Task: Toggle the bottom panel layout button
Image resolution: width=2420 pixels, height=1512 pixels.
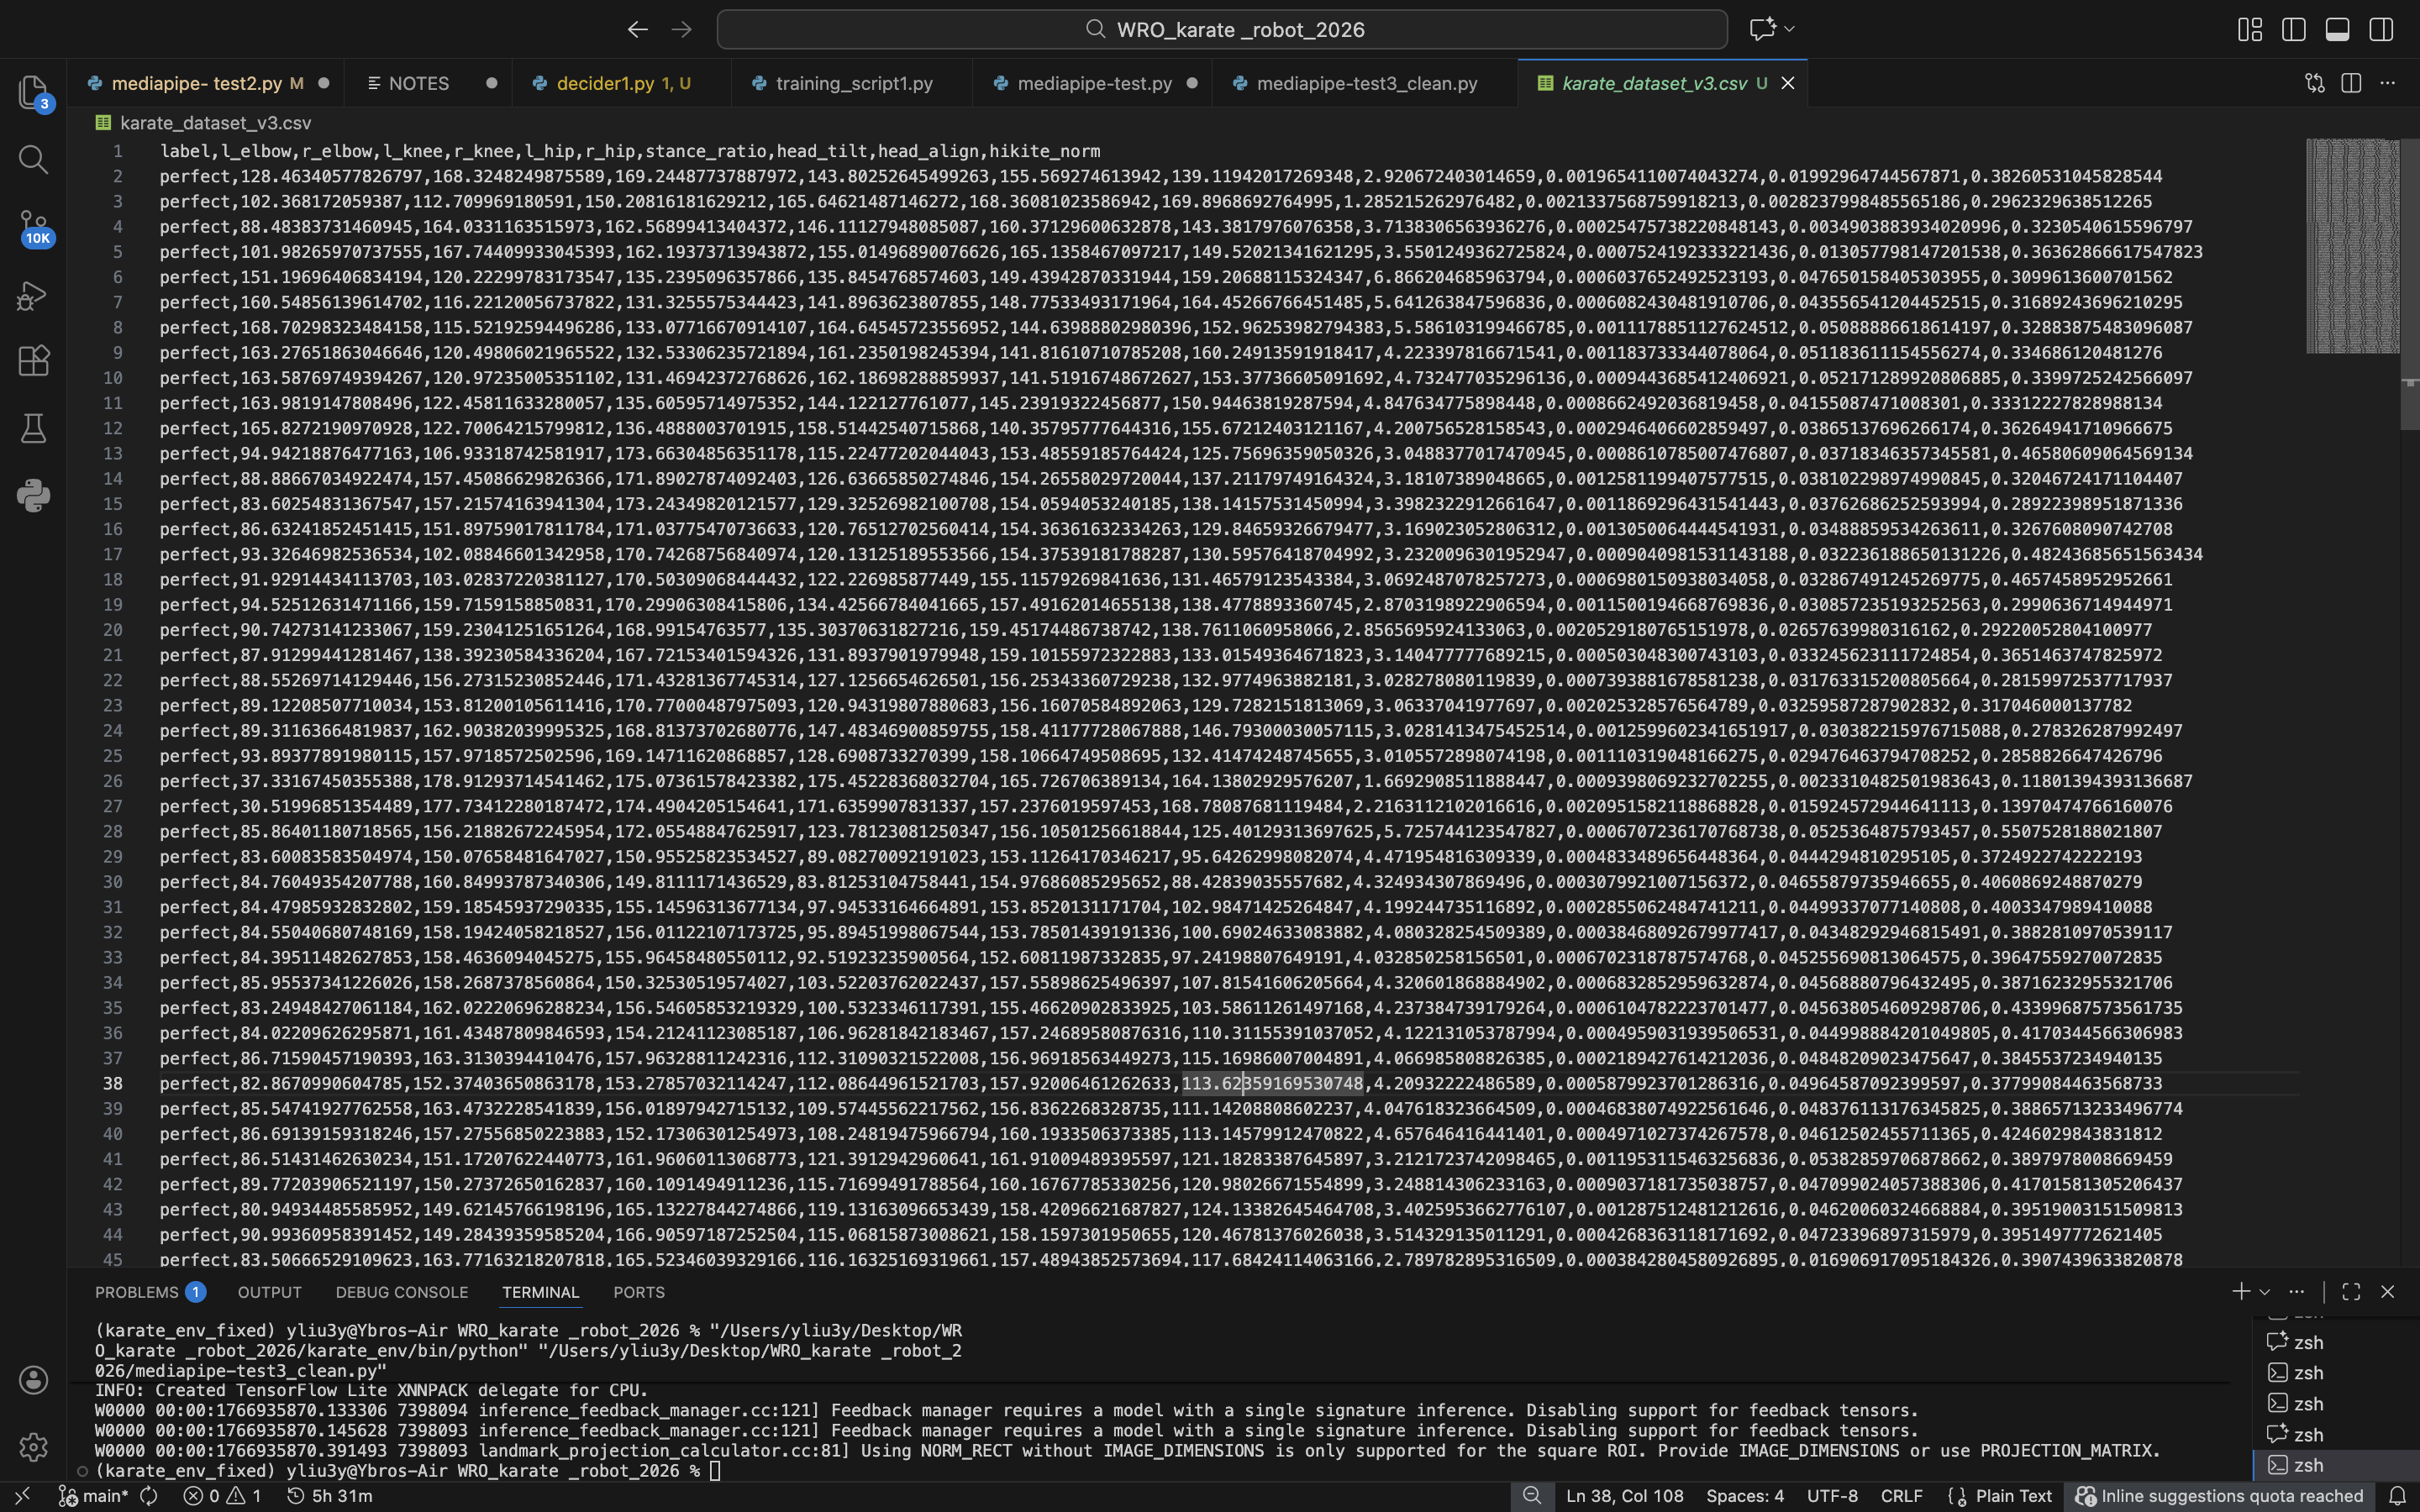Action: [x=2337, y=29]
